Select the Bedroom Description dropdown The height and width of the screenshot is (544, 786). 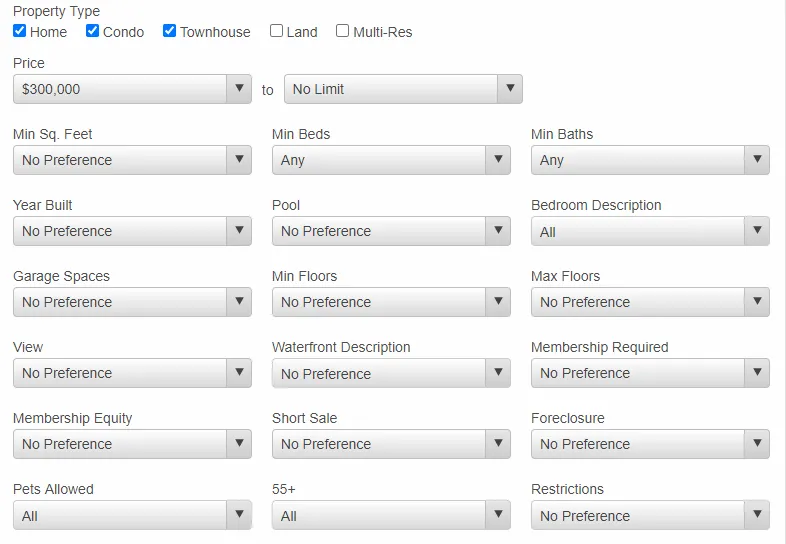pos(650,231)
